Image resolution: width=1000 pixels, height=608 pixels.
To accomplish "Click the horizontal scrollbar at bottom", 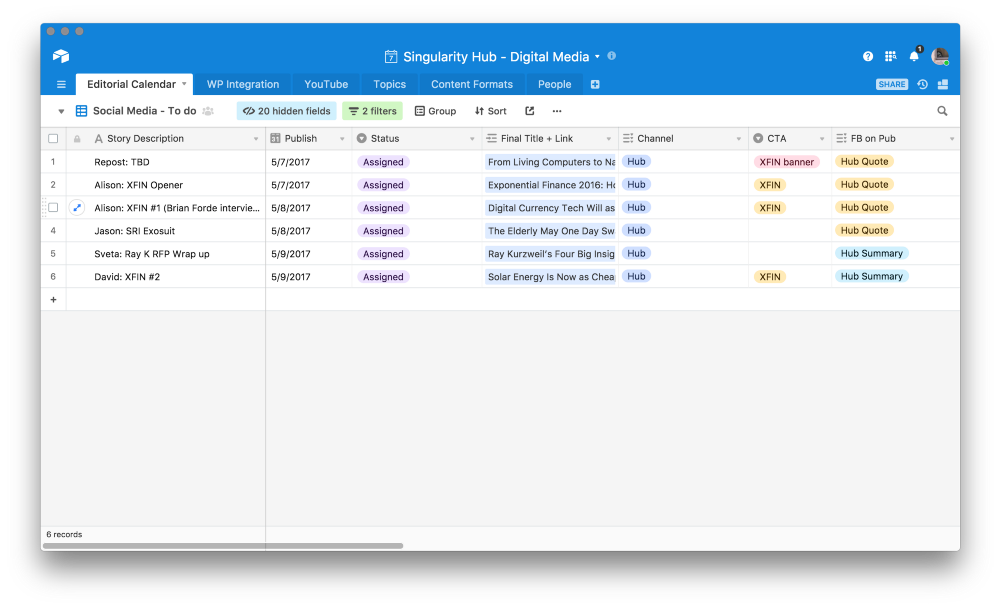I will [x=223, y=546].
